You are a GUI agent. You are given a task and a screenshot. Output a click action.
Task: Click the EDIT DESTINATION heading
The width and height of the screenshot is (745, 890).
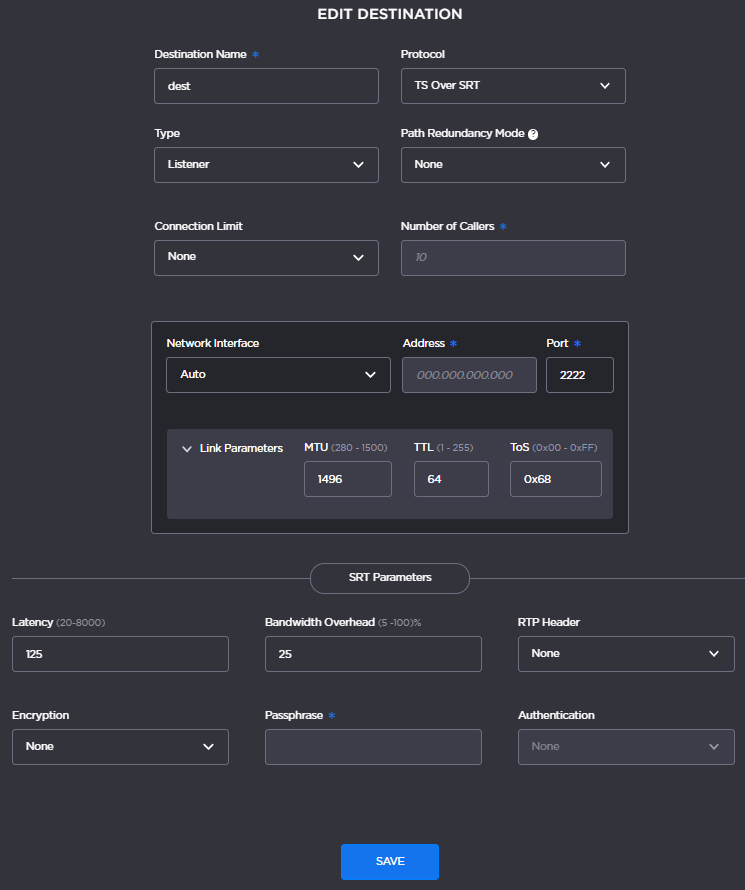[389, 14]
